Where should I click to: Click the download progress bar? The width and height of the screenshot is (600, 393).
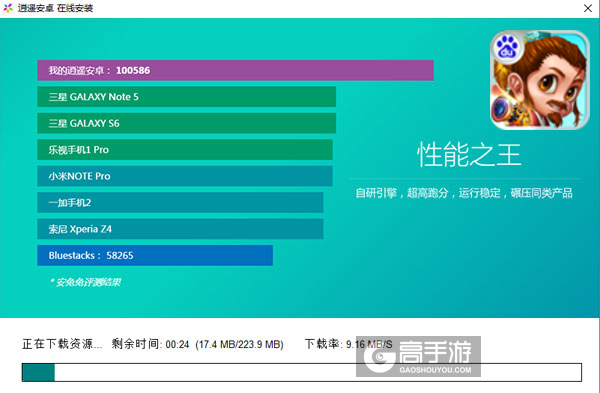(x=302, y=372)
